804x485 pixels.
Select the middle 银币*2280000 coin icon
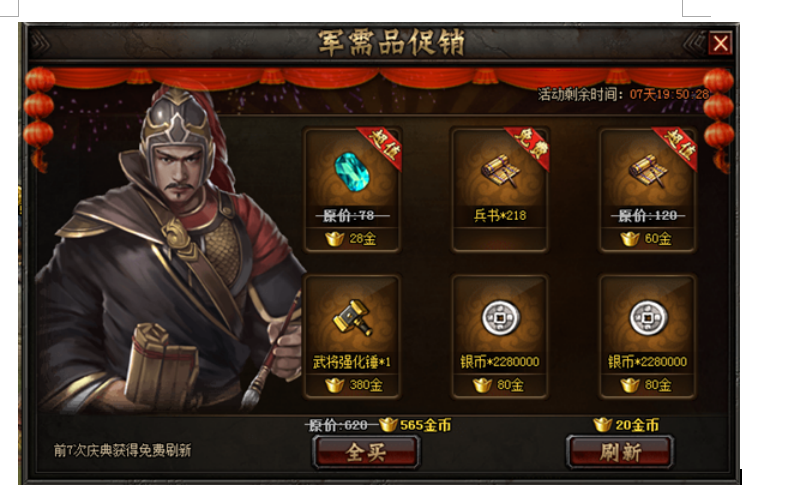pos(500,318)
